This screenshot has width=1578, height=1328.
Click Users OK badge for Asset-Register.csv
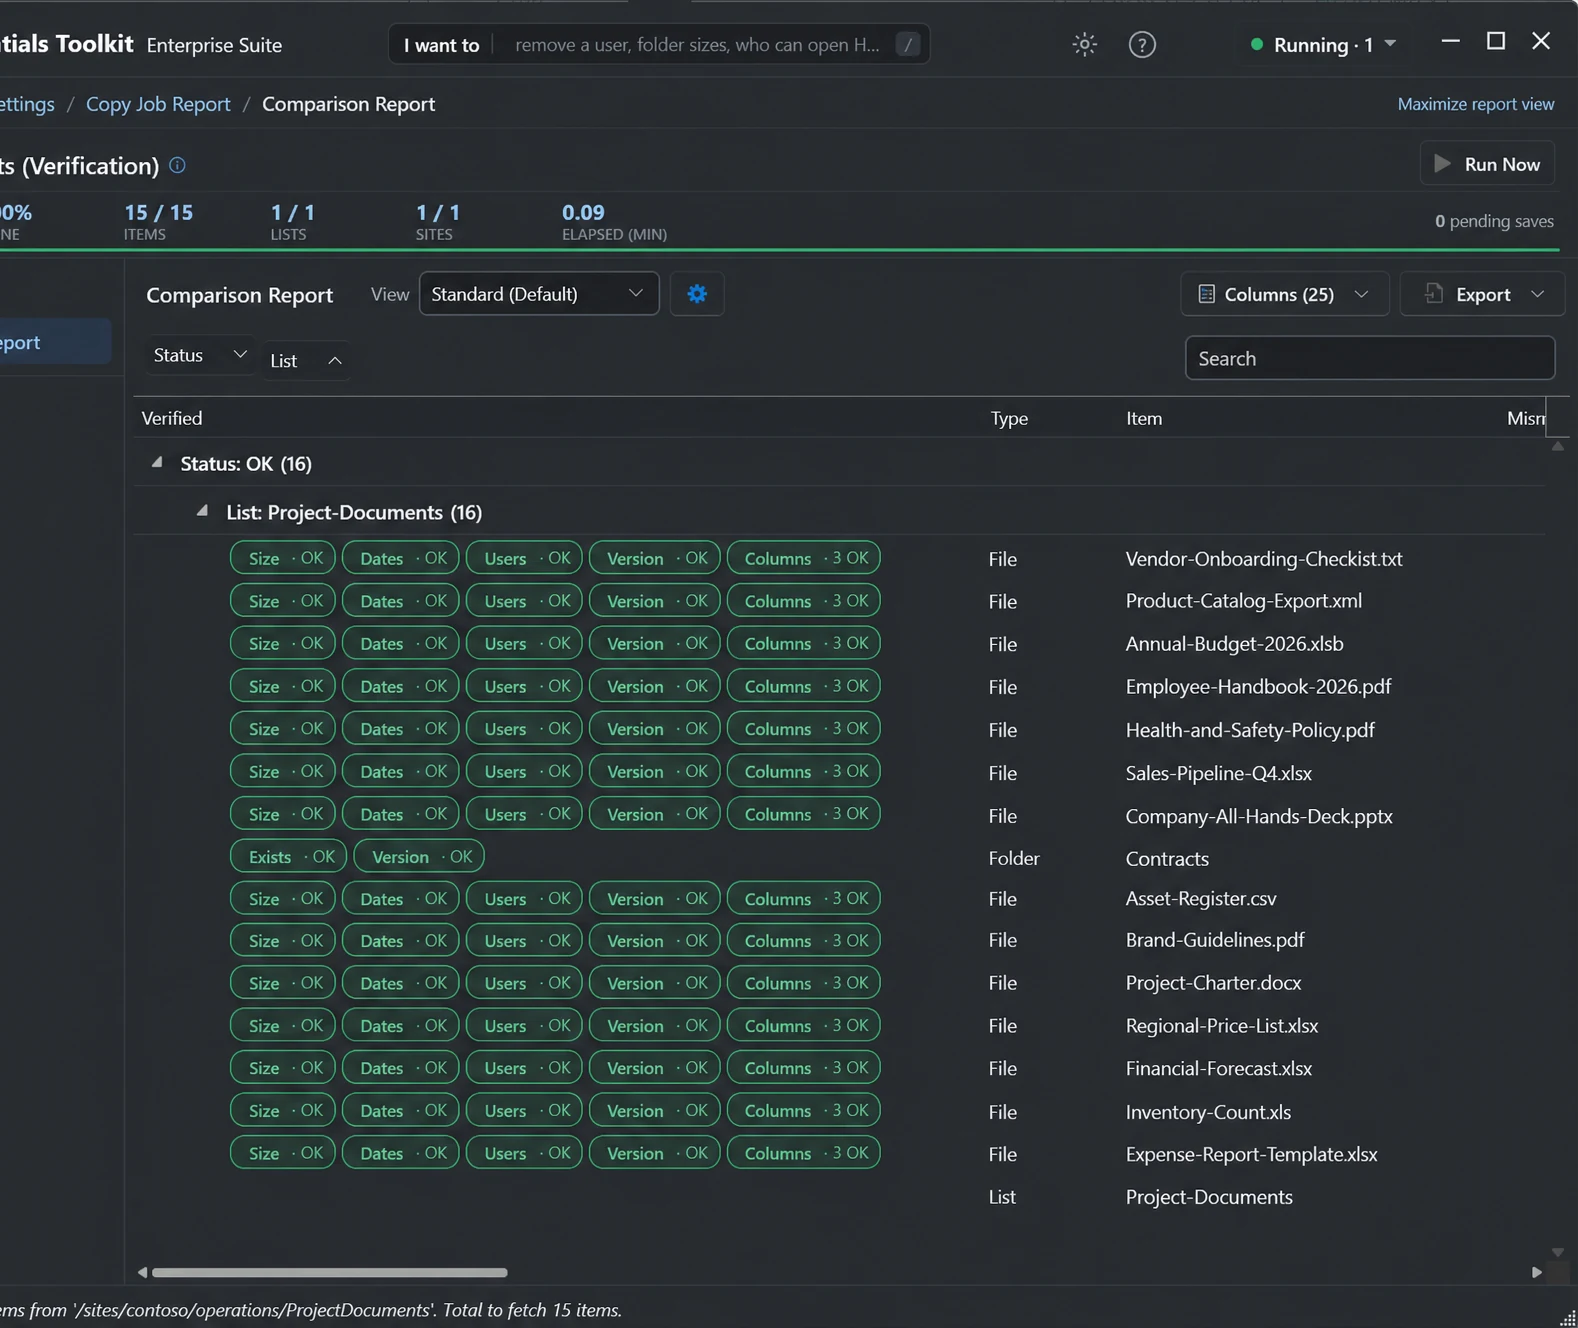pos(524,898)
